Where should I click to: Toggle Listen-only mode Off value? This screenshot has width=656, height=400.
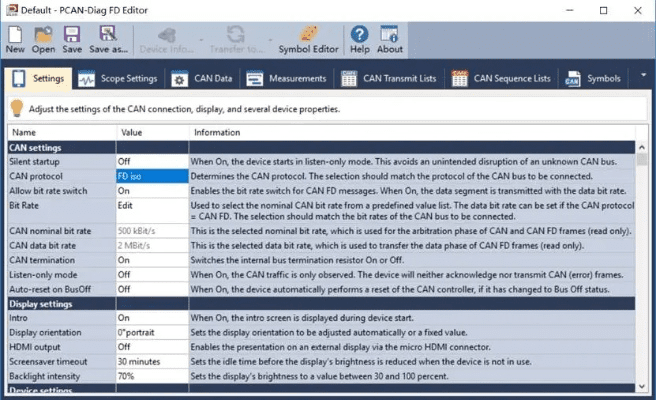(x=150, y=274)
